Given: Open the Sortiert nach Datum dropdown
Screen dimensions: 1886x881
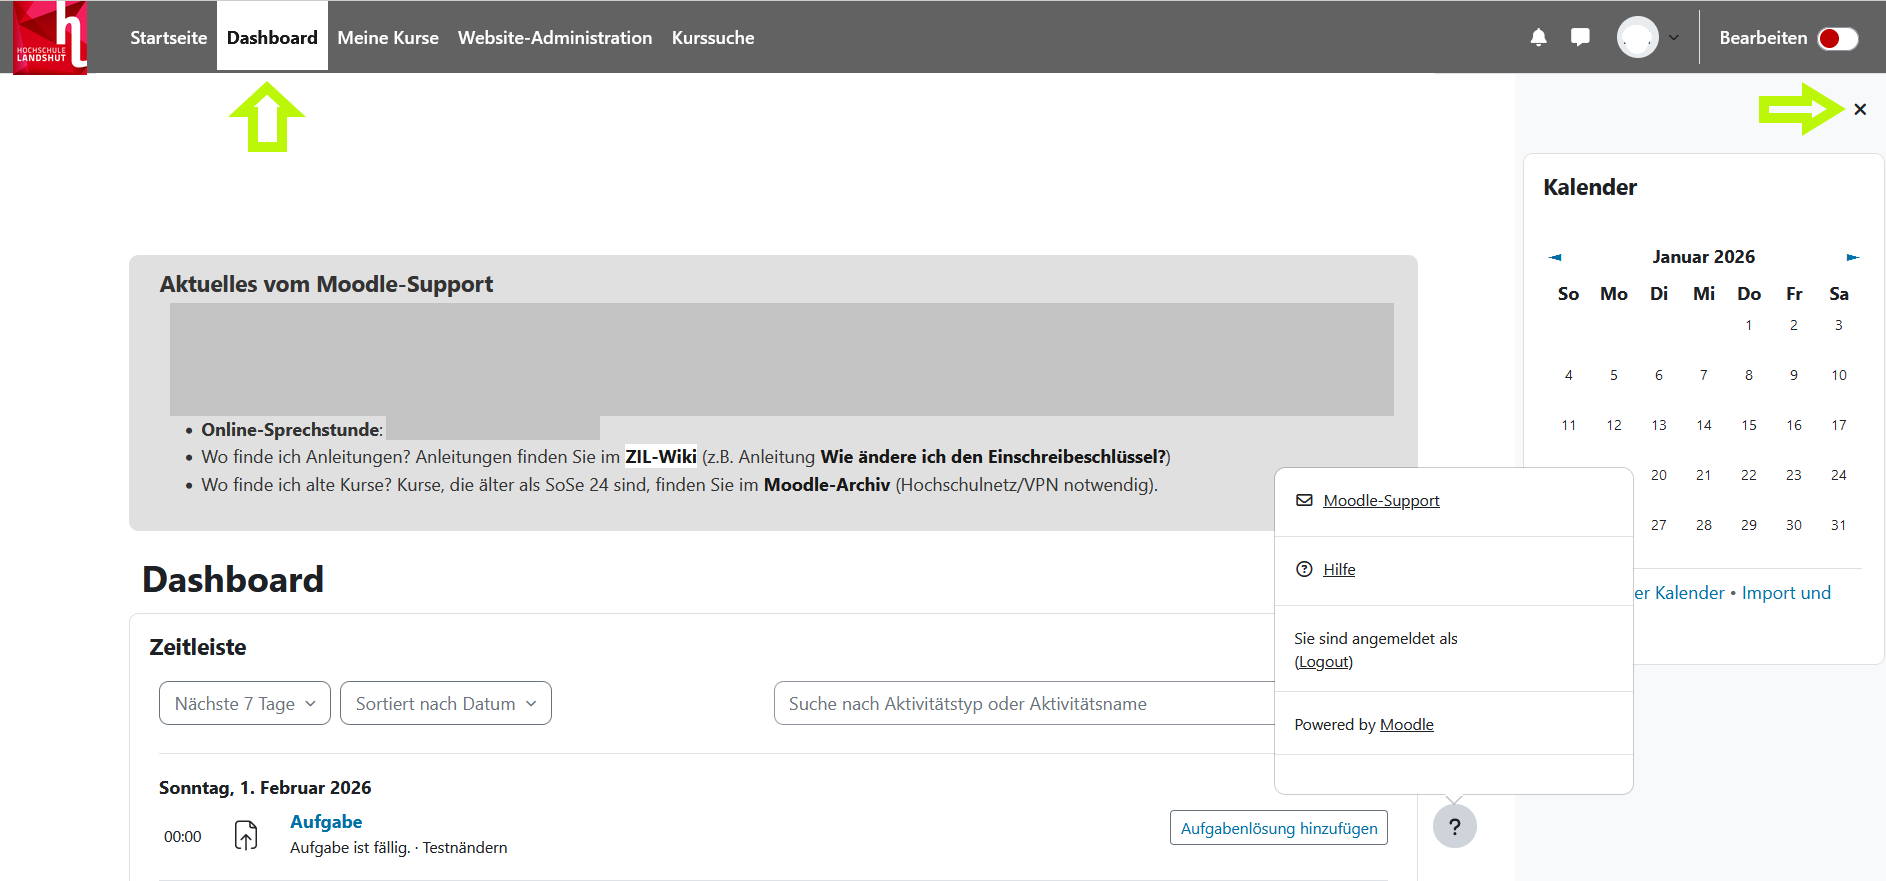Looking at the screenshot, I should pyautogui.click(x=446, y=704).
